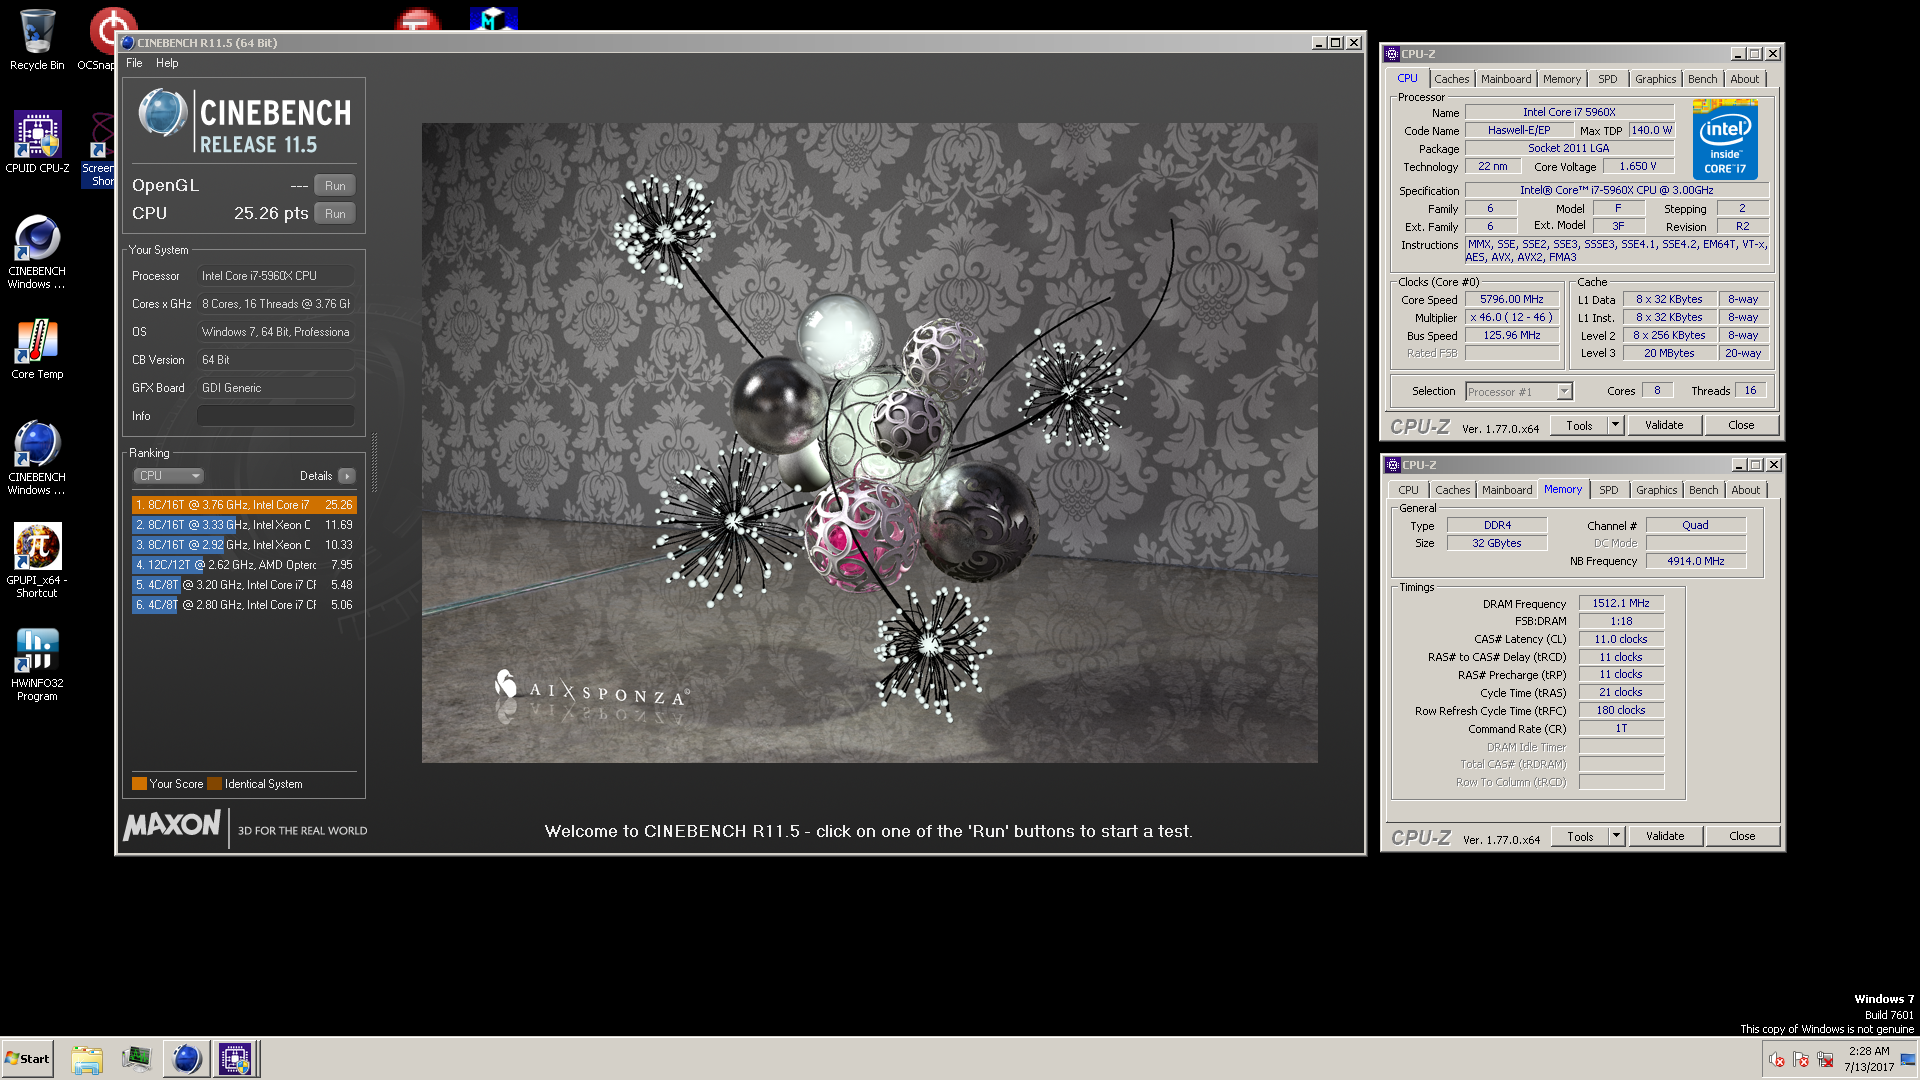
Task: Open the Help menu in Cinebench
Action: click(x=167, y=63)
